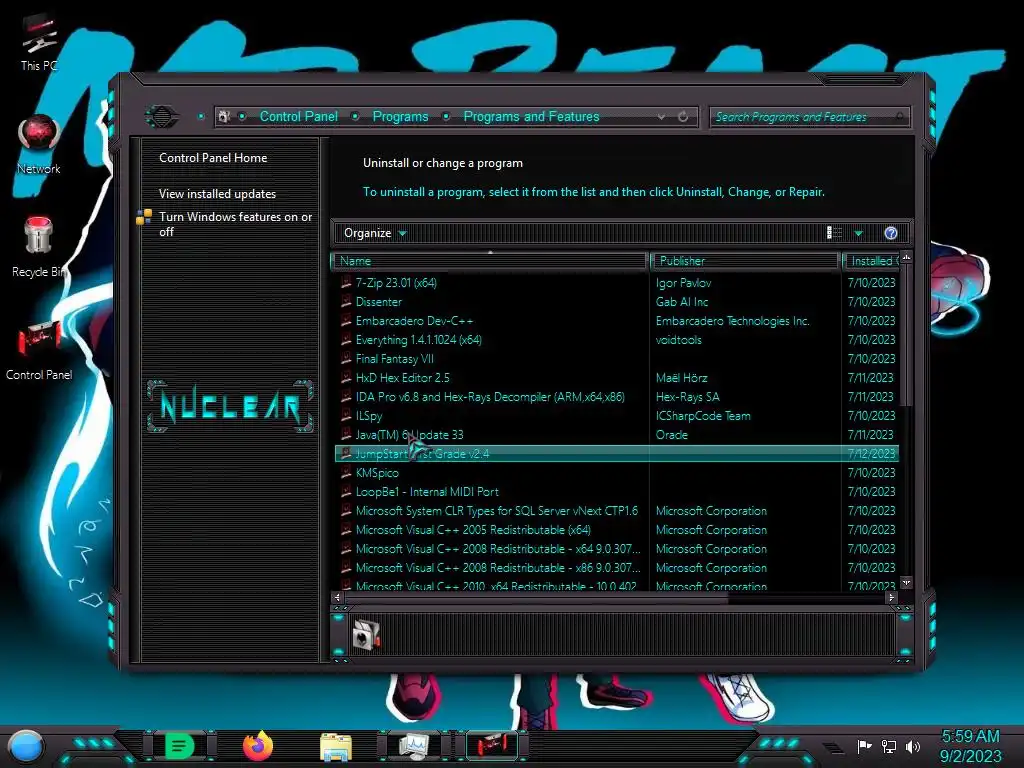
Task: Navigate to Control Panel breadcrumb
Action: 298,116
